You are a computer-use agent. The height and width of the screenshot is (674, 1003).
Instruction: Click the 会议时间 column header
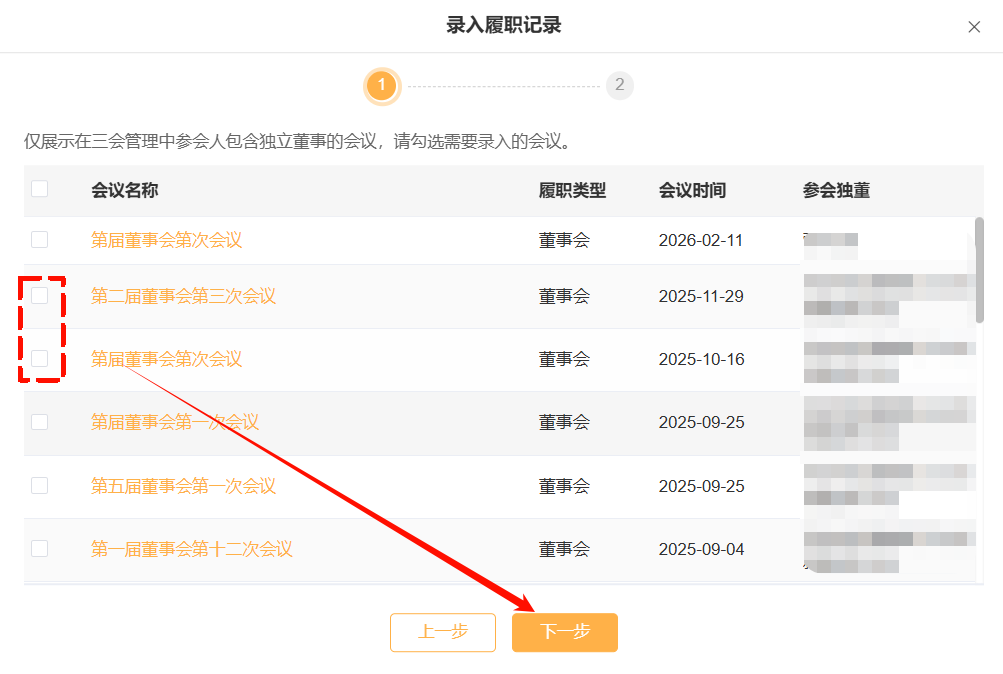pyautogui.click(x=692, y=190)
